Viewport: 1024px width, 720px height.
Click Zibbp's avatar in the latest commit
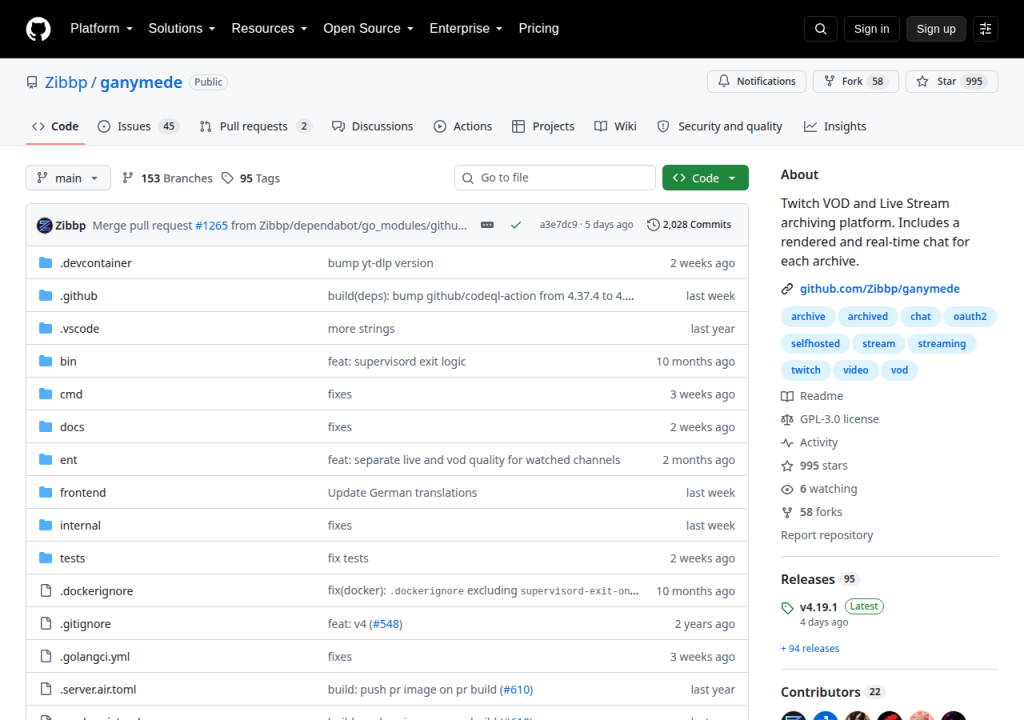tap(44, 225)
